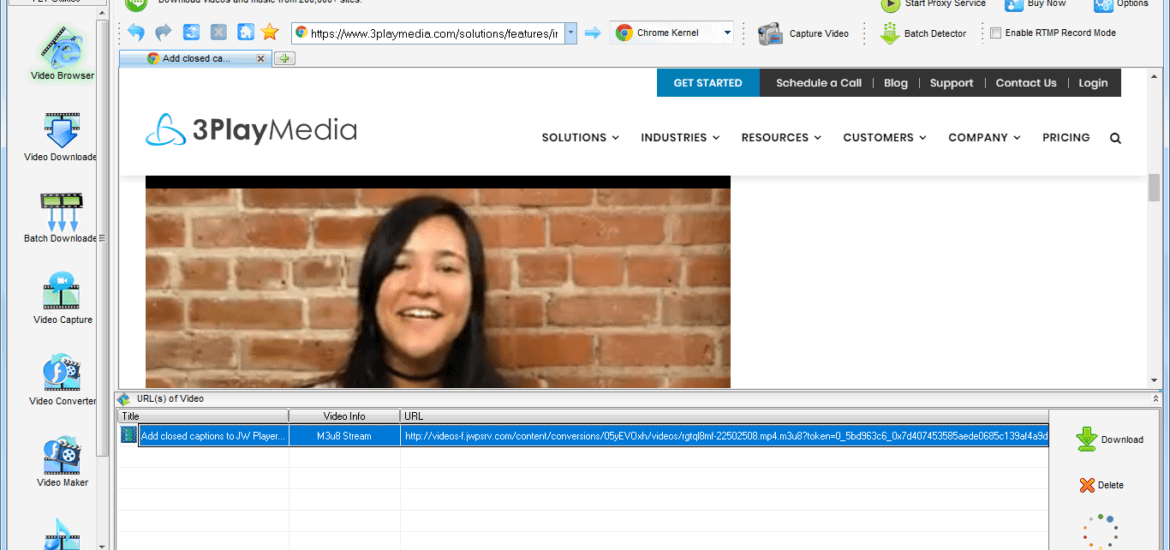Click the website search magnifier icon
This screenshot has height=550, width=1170.
1115,138
